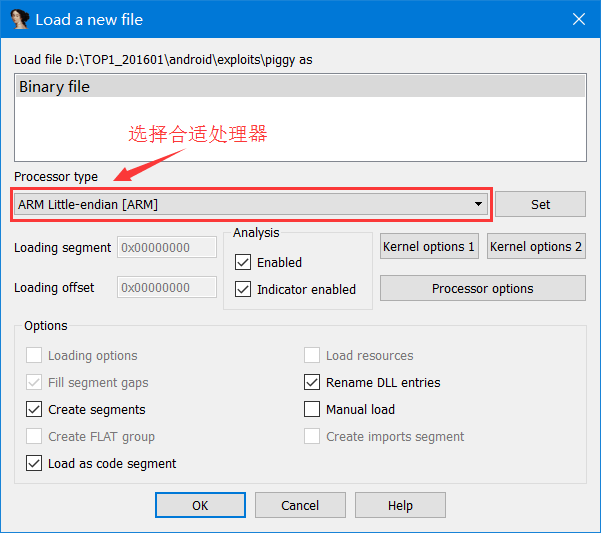
Task: Open Kernel options 2
Action: pos(536,246)
